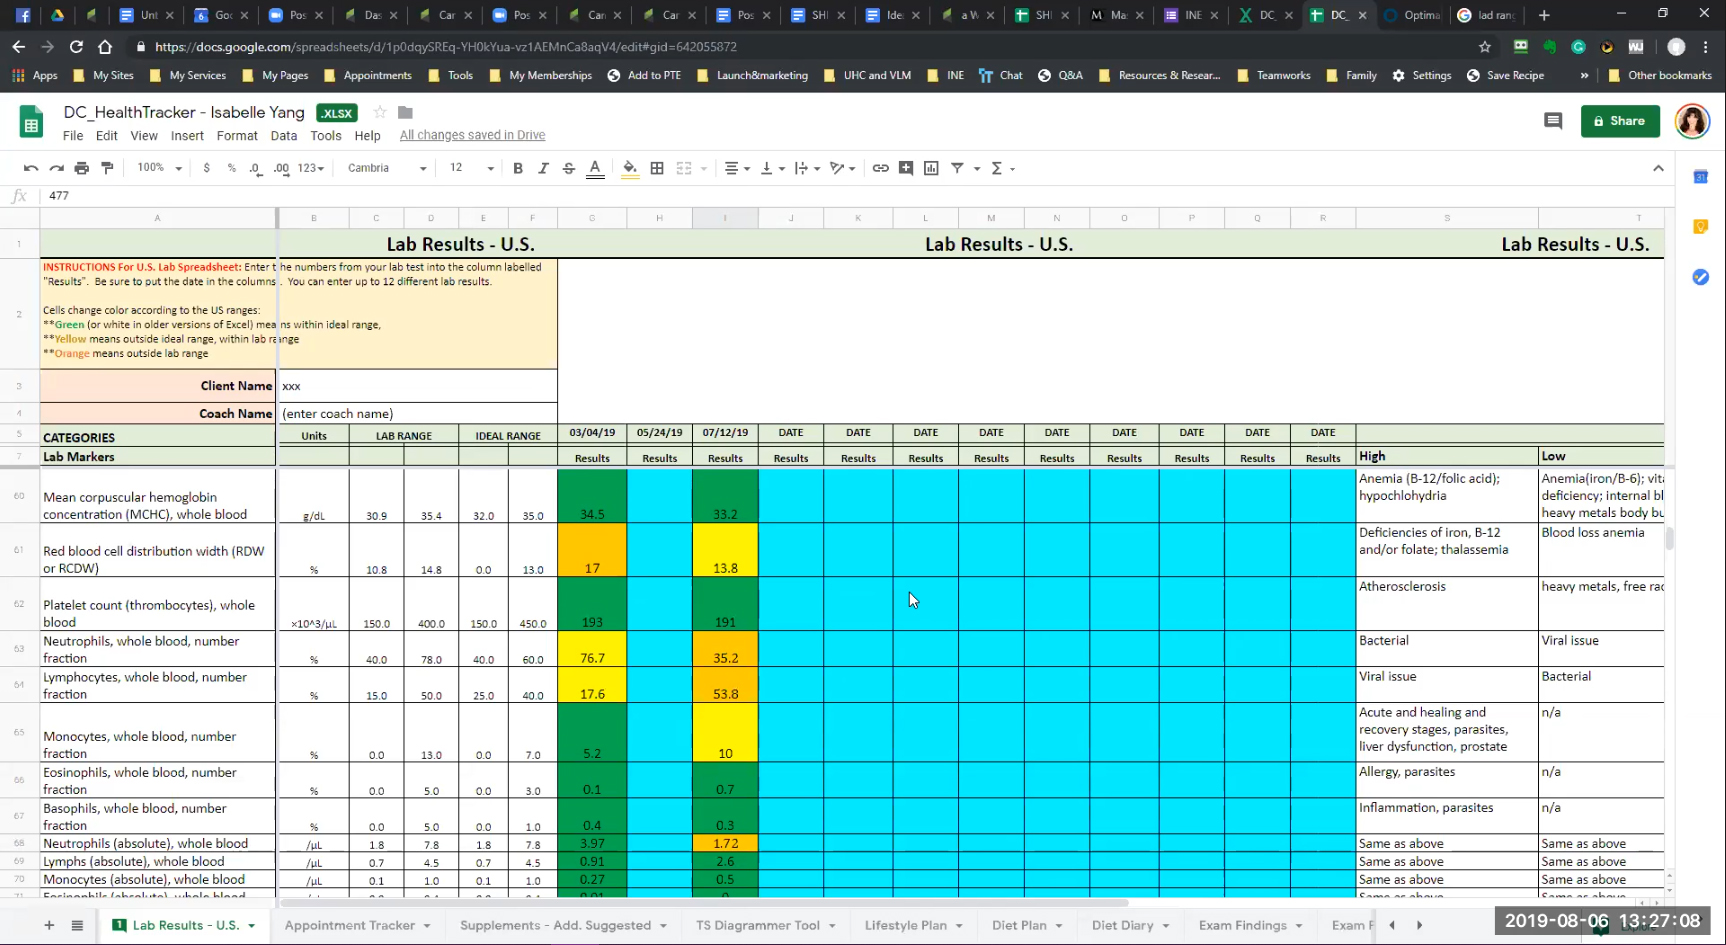The height and width of the screenshot is (945, 1726).
Task: Open comment history in the header
Action: tap(1552, 121)
